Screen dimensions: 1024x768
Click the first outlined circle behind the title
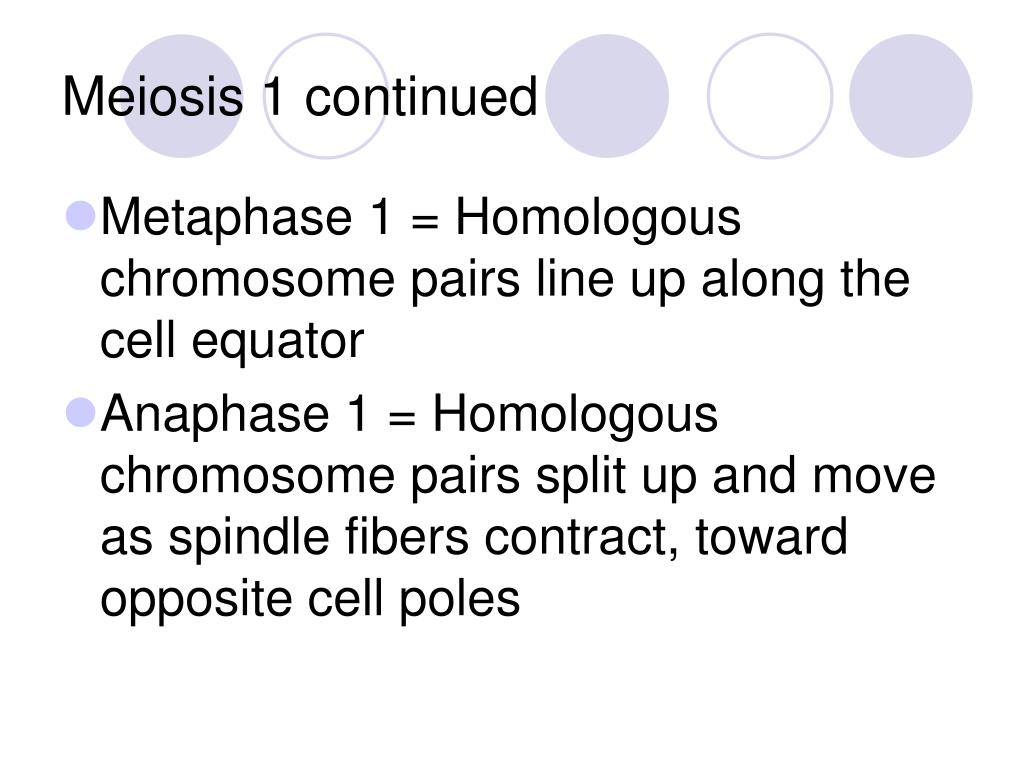coord(326,96)
